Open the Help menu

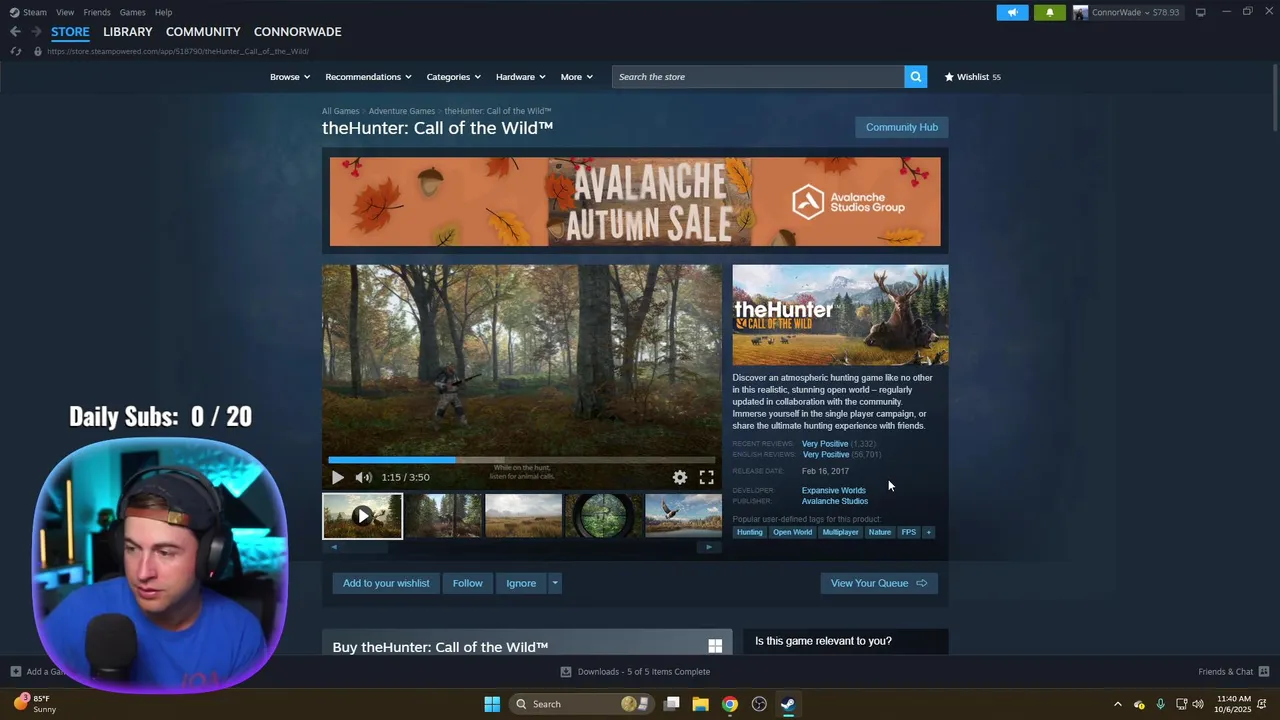point(163,12)
